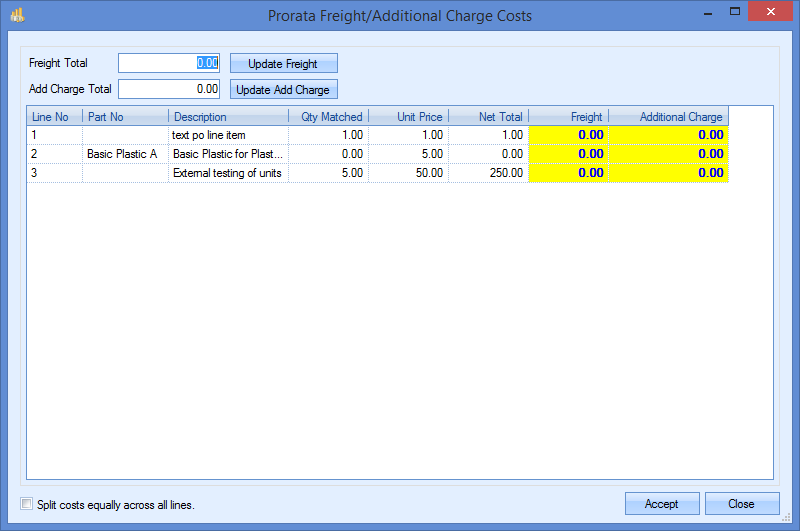
Task: Click the Close button at bottom right
Action: 741,504
